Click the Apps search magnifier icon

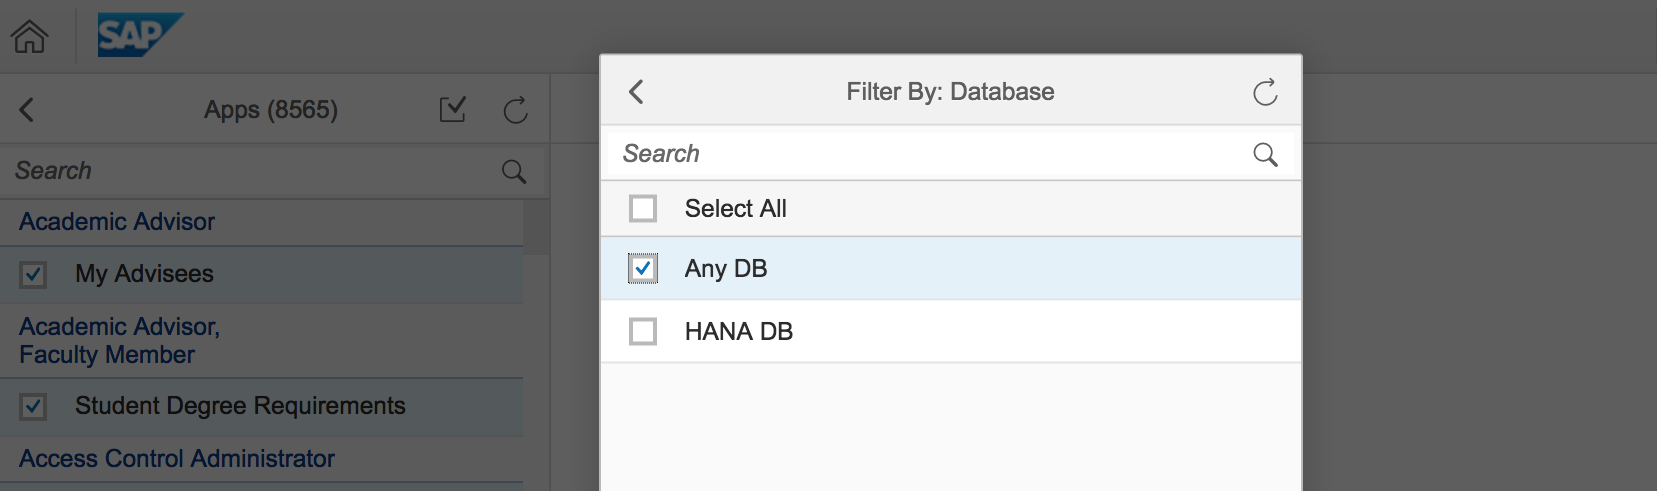(x=514, y=171)
